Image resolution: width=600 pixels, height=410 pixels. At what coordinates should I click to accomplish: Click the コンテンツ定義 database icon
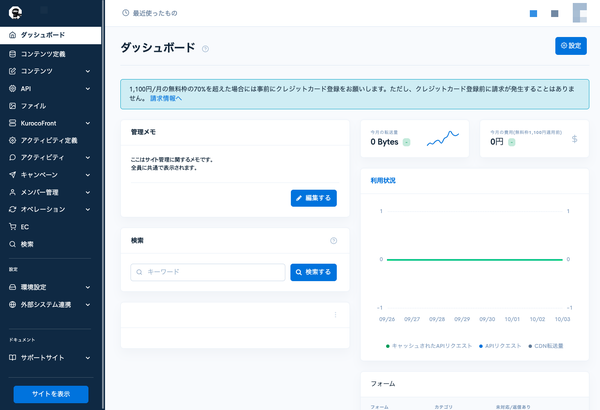tap(12, 54)
